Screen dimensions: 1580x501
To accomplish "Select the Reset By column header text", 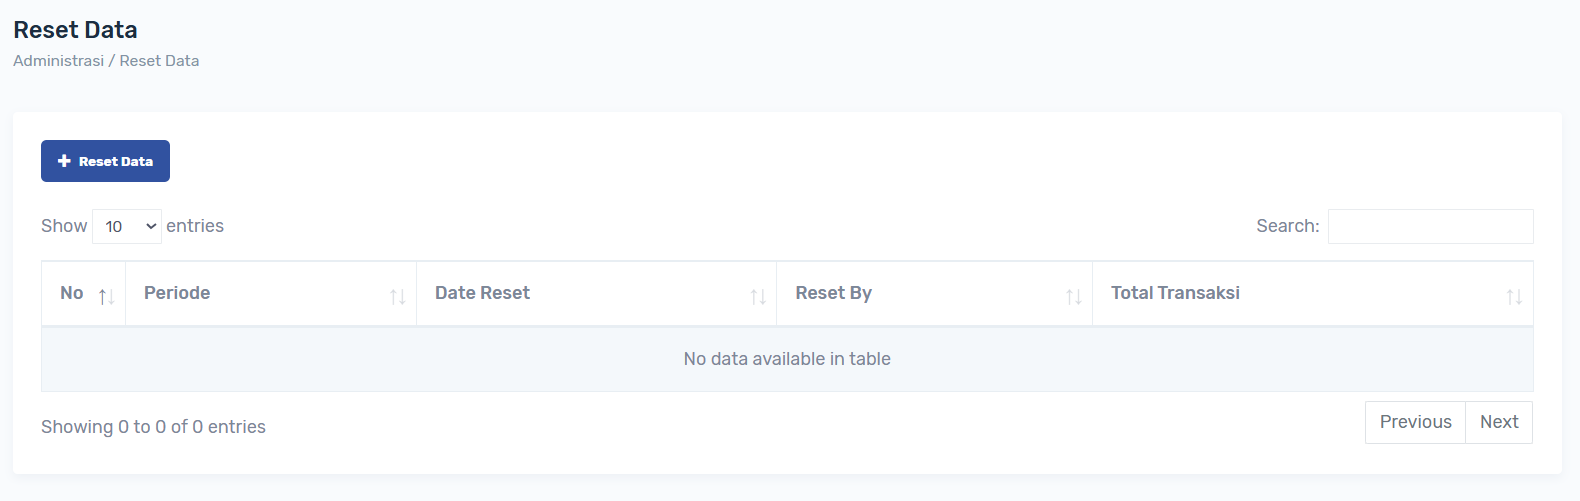I will click(833, 293).
